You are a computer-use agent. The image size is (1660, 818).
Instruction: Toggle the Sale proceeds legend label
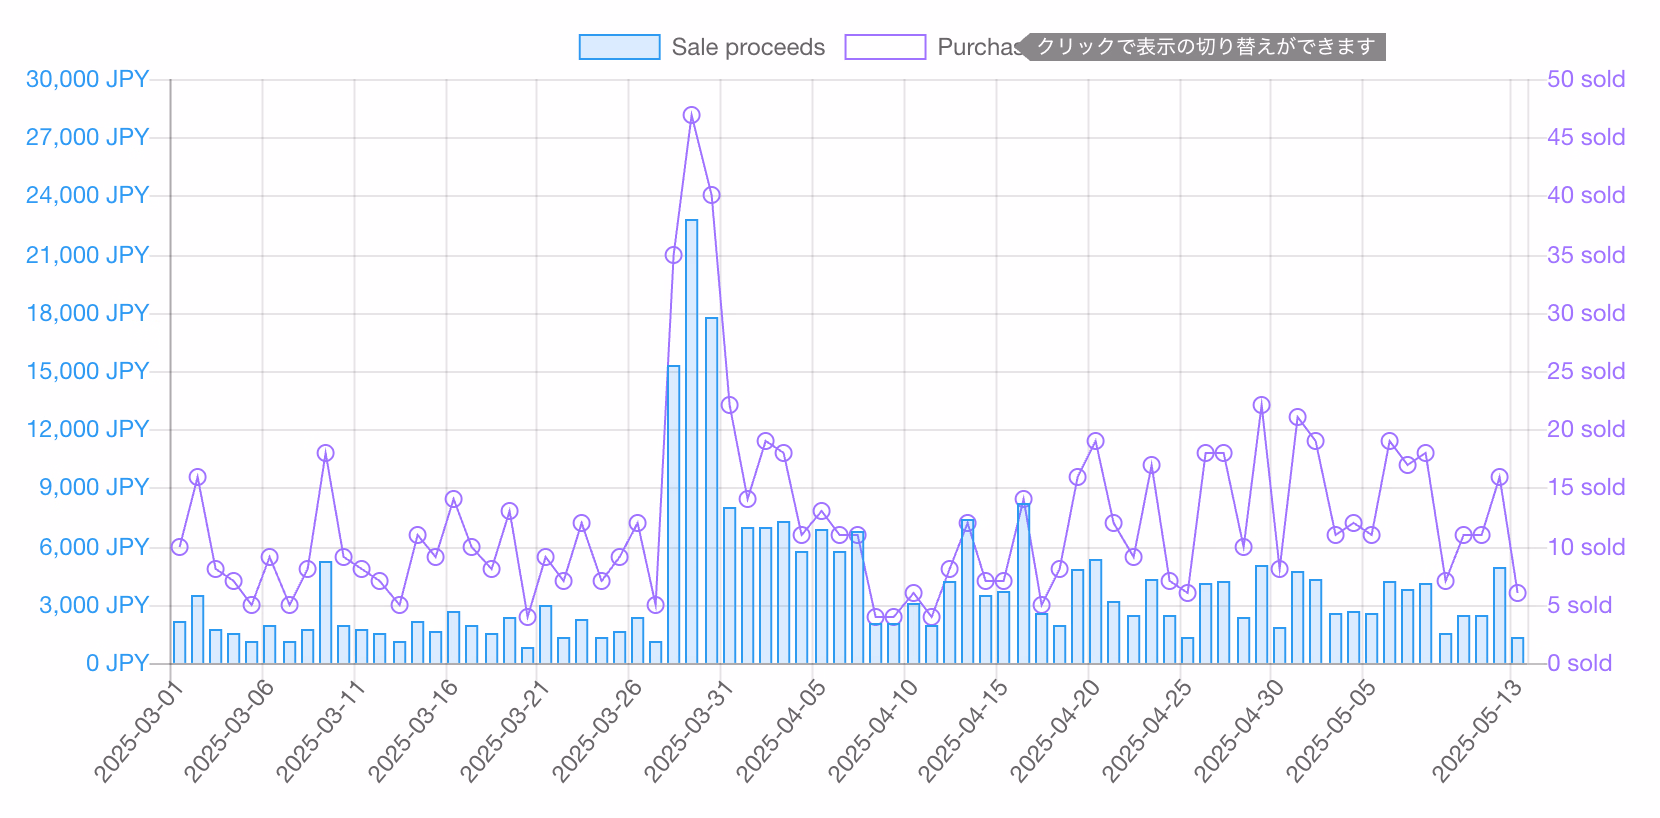pos(747,47)
